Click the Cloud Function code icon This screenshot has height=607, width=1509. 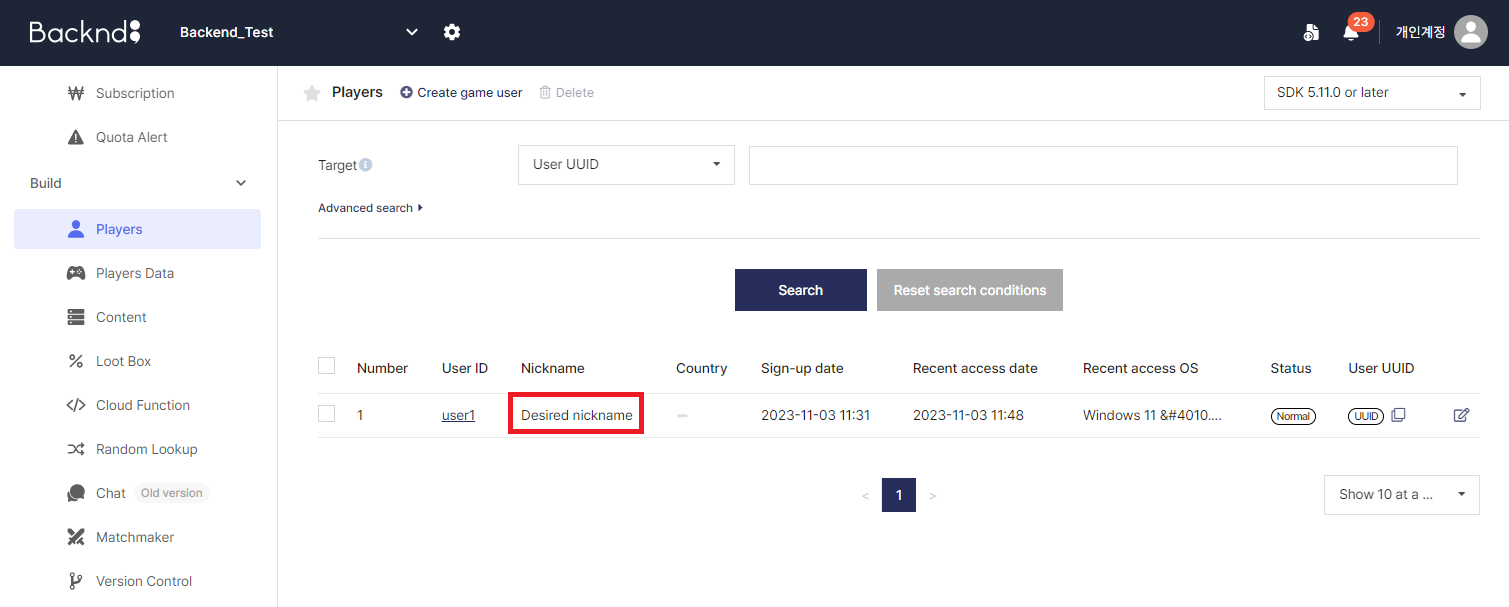point(76,405)
